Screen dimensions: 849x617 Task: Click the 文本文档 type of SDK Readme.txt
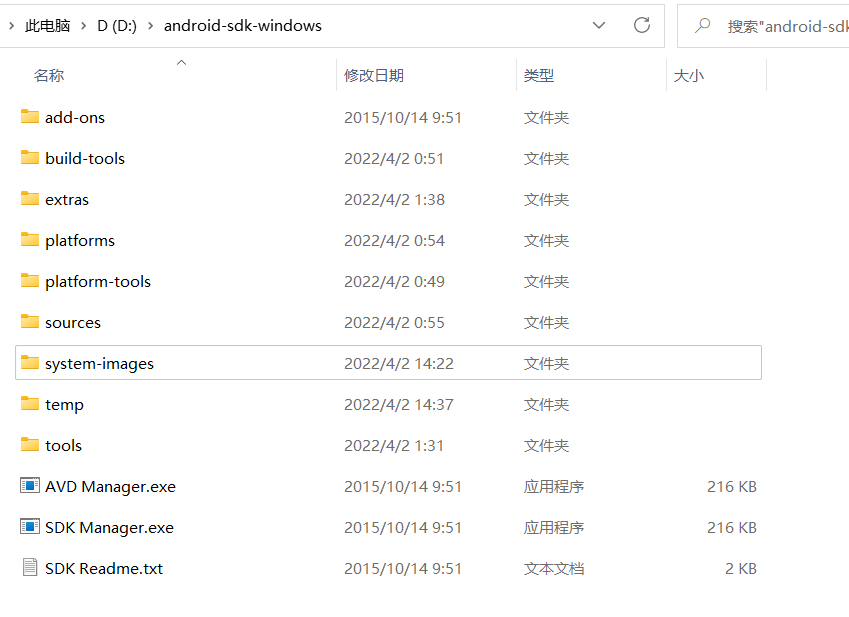(554, 568)
